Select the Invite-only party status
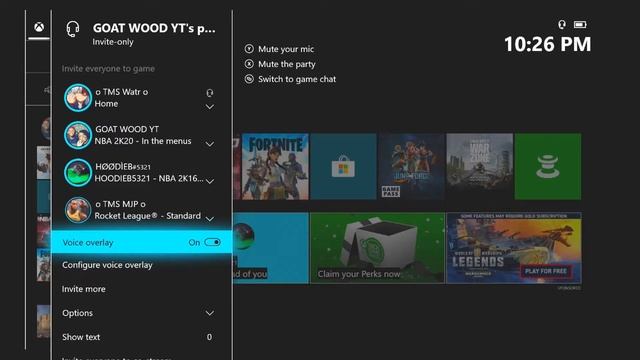 113,42
